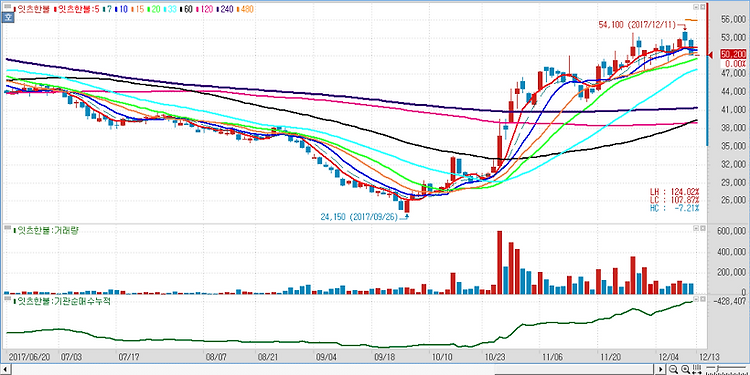This screenshot has width=750, height=375.
Task: Select the 7-day moving average legend
Action: [x=107, y=9]
